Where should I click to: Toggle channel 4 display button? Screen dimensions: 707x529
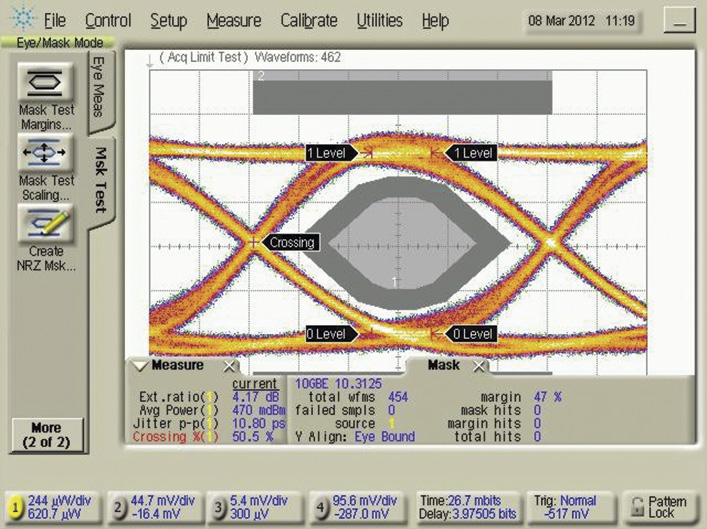pyautogui.click(x=316, y=507)
